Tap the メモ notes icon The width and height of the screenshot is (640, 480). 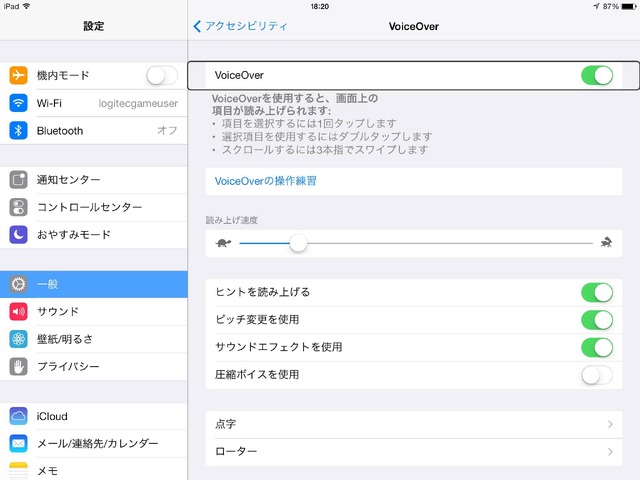click(18, 471)
